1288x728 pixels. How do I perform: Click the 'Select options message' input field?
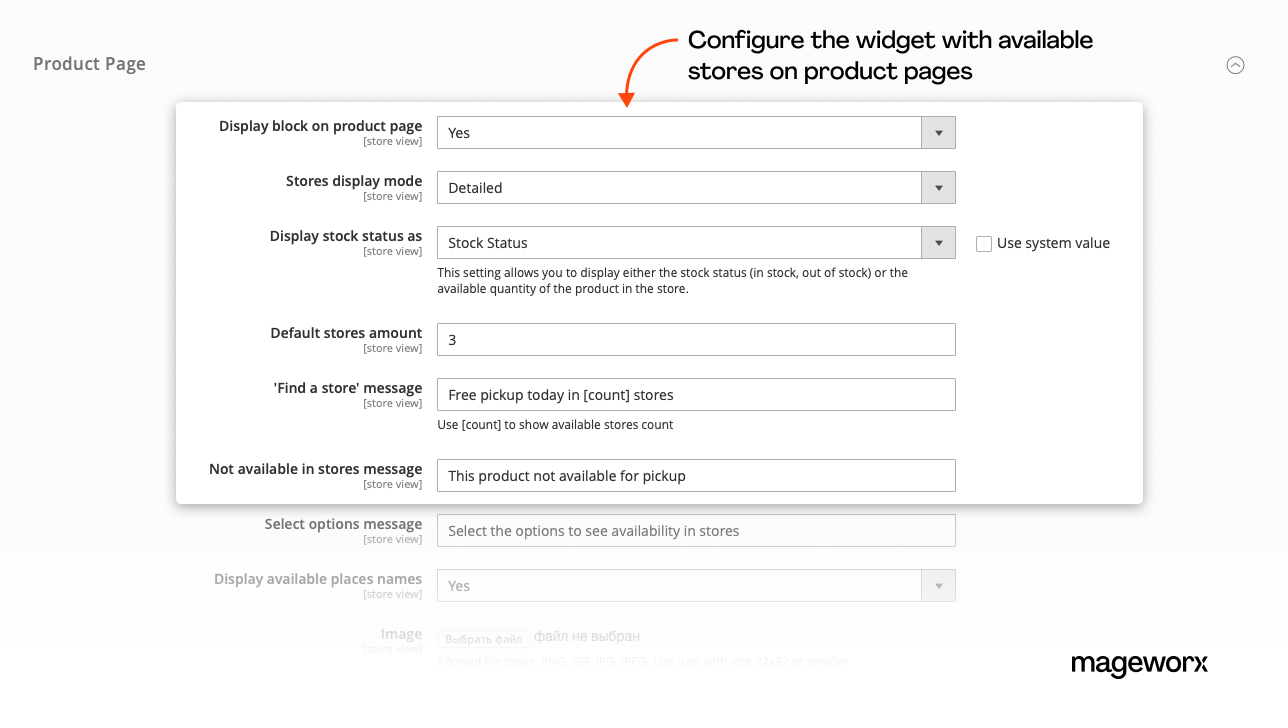coord(696,531)
